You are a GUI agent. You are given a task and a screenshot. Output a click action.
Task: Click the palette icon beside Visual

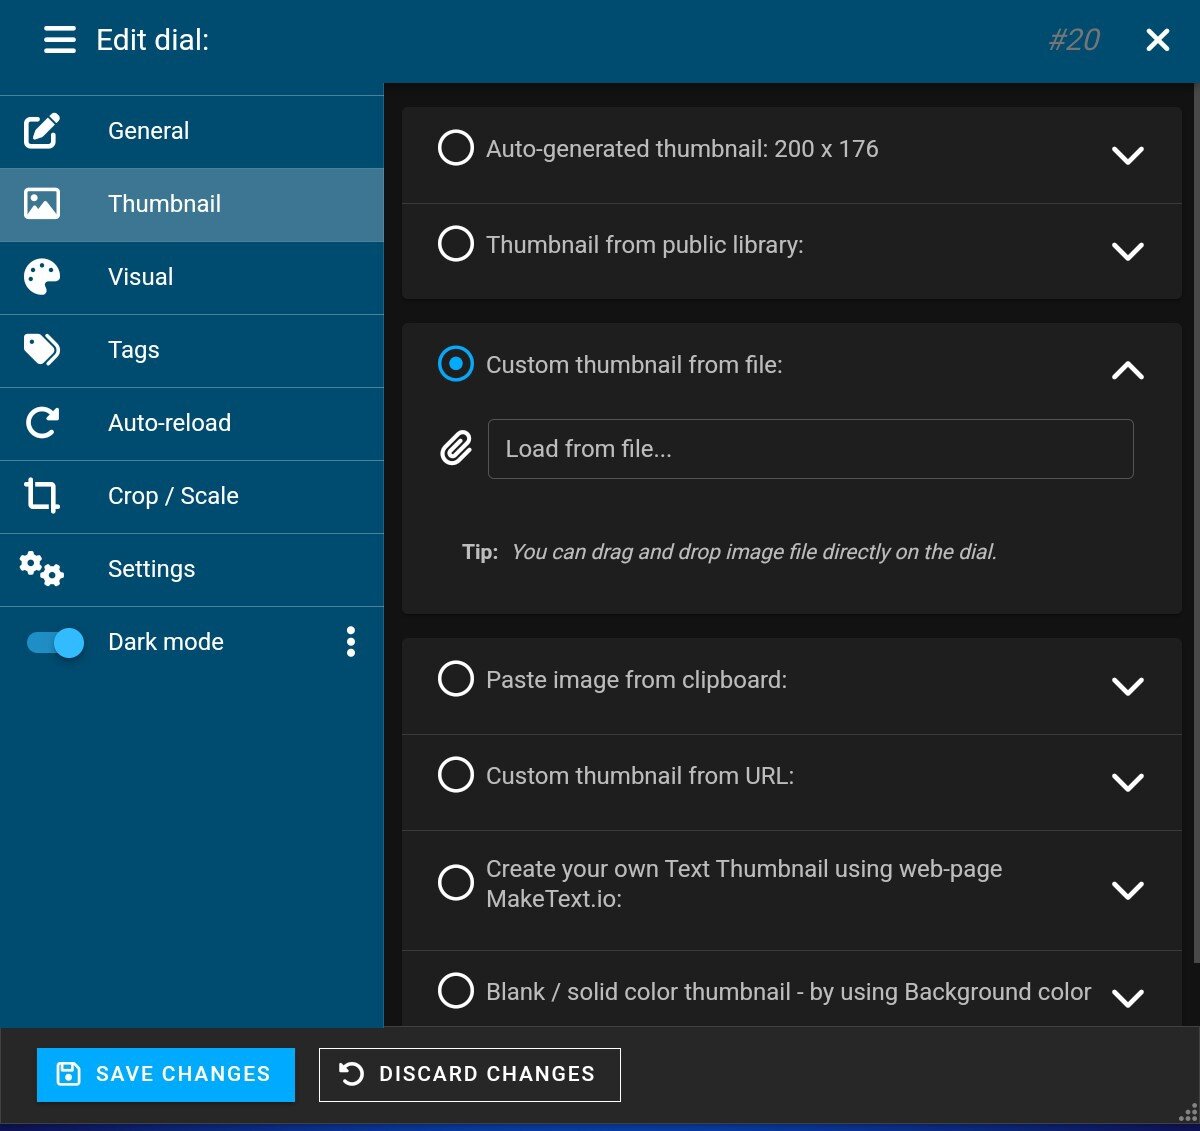pyautogui.click(x=42, y=277)
